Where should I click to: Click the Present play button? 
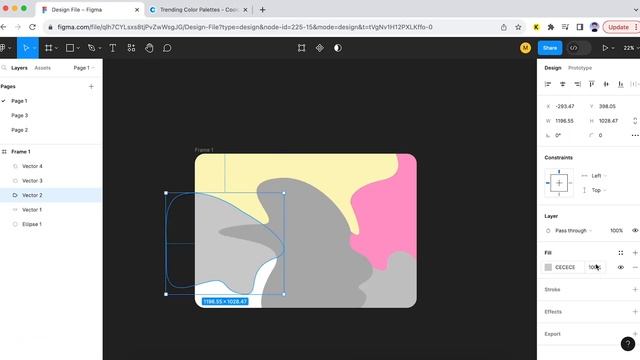[605, 48]
